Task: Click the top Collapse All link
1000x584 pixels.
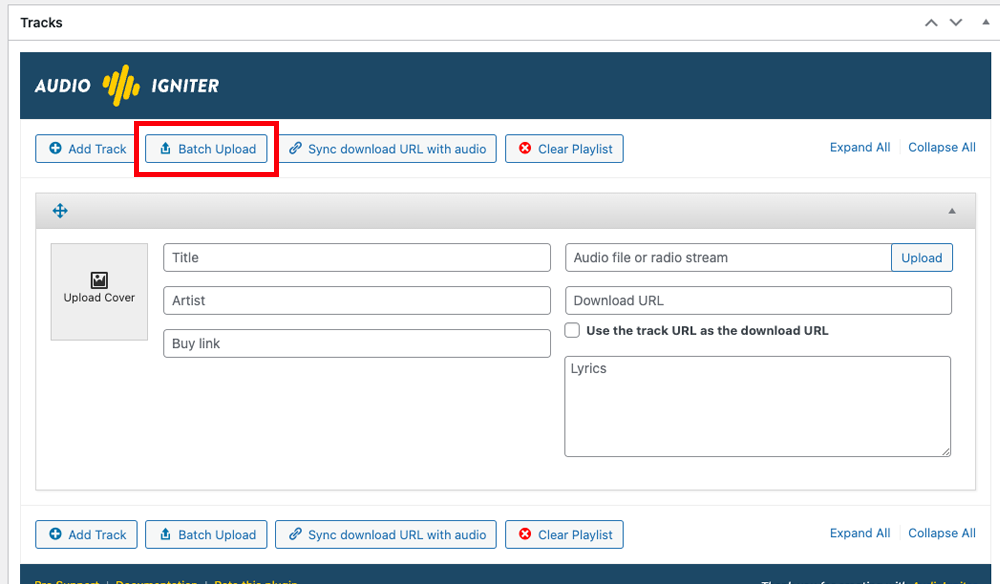Action: 941,147
